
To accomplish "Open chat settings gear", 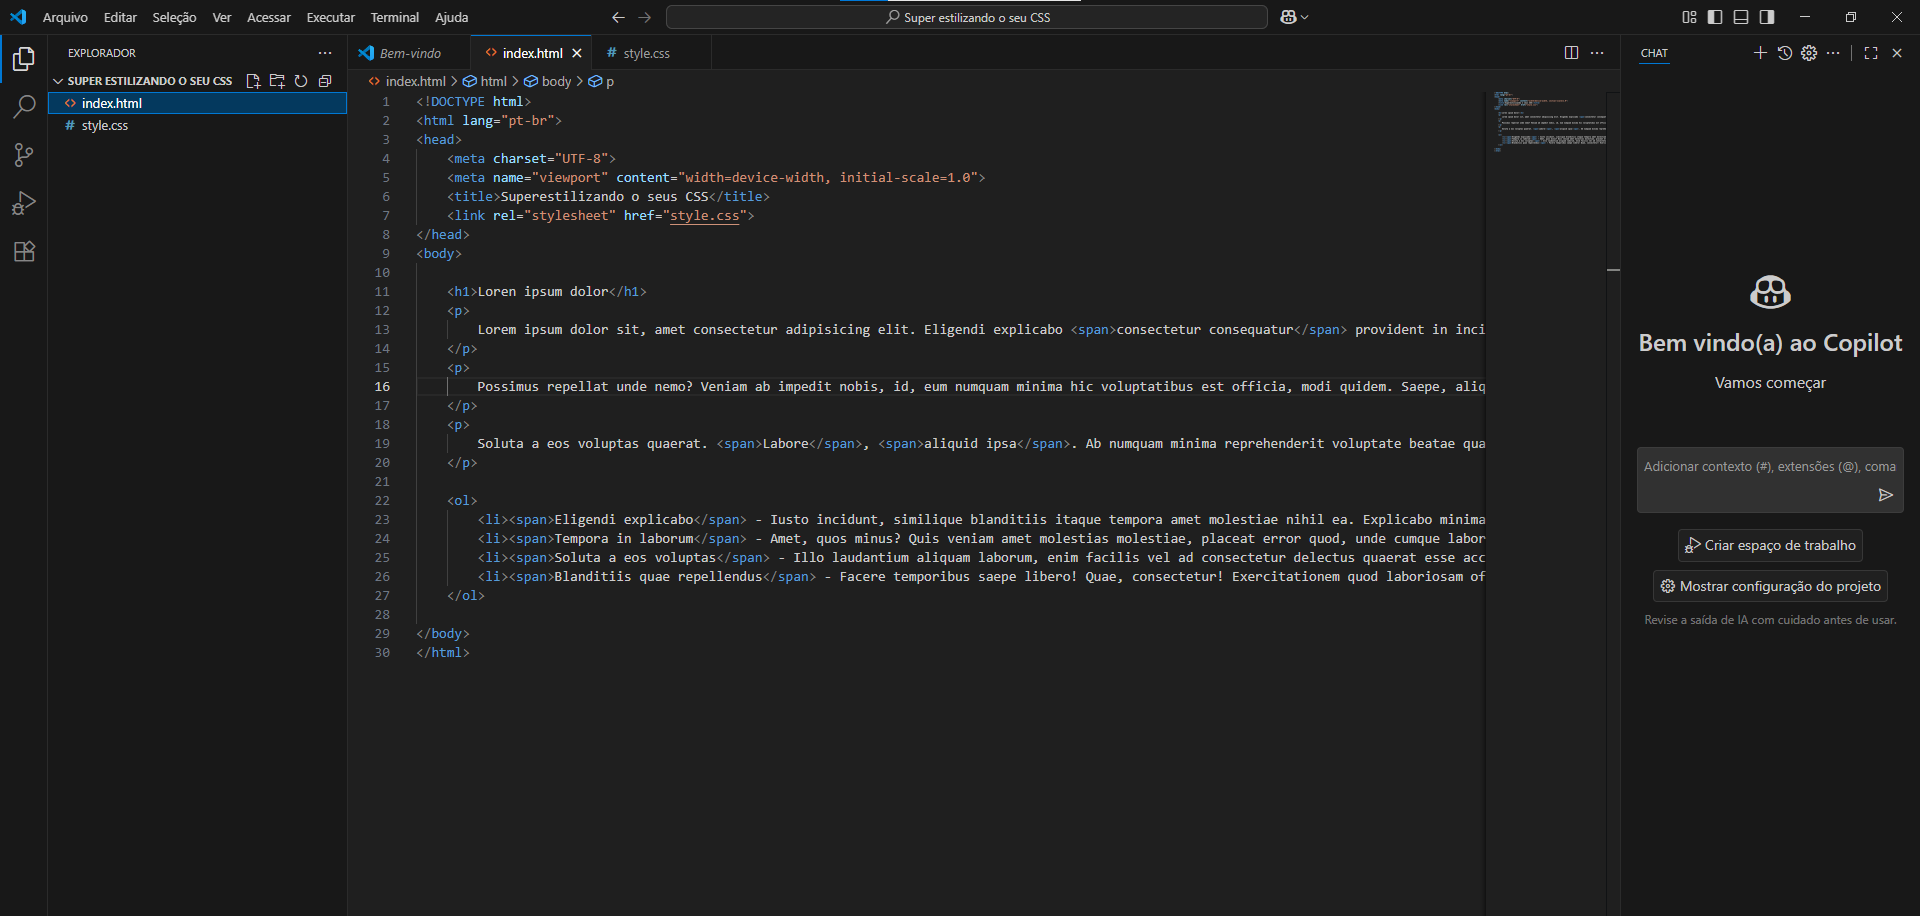I will (1809, 53).
